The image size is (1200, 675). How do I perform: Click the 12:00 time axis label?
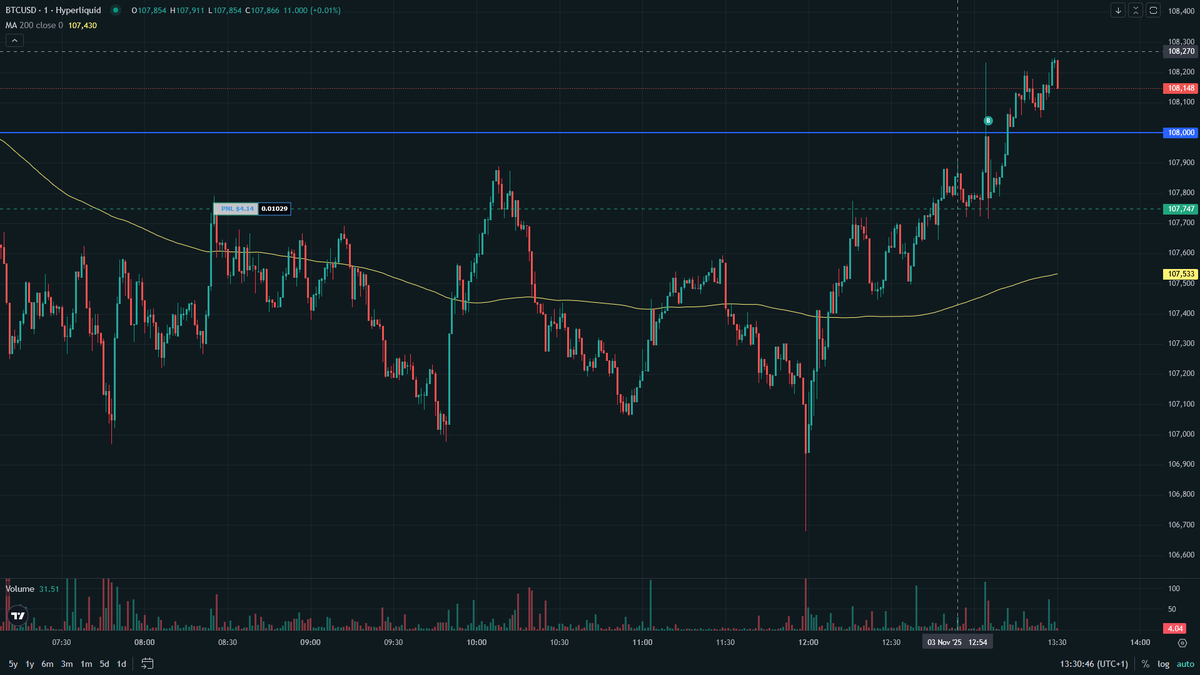click(x=808, y=642)
